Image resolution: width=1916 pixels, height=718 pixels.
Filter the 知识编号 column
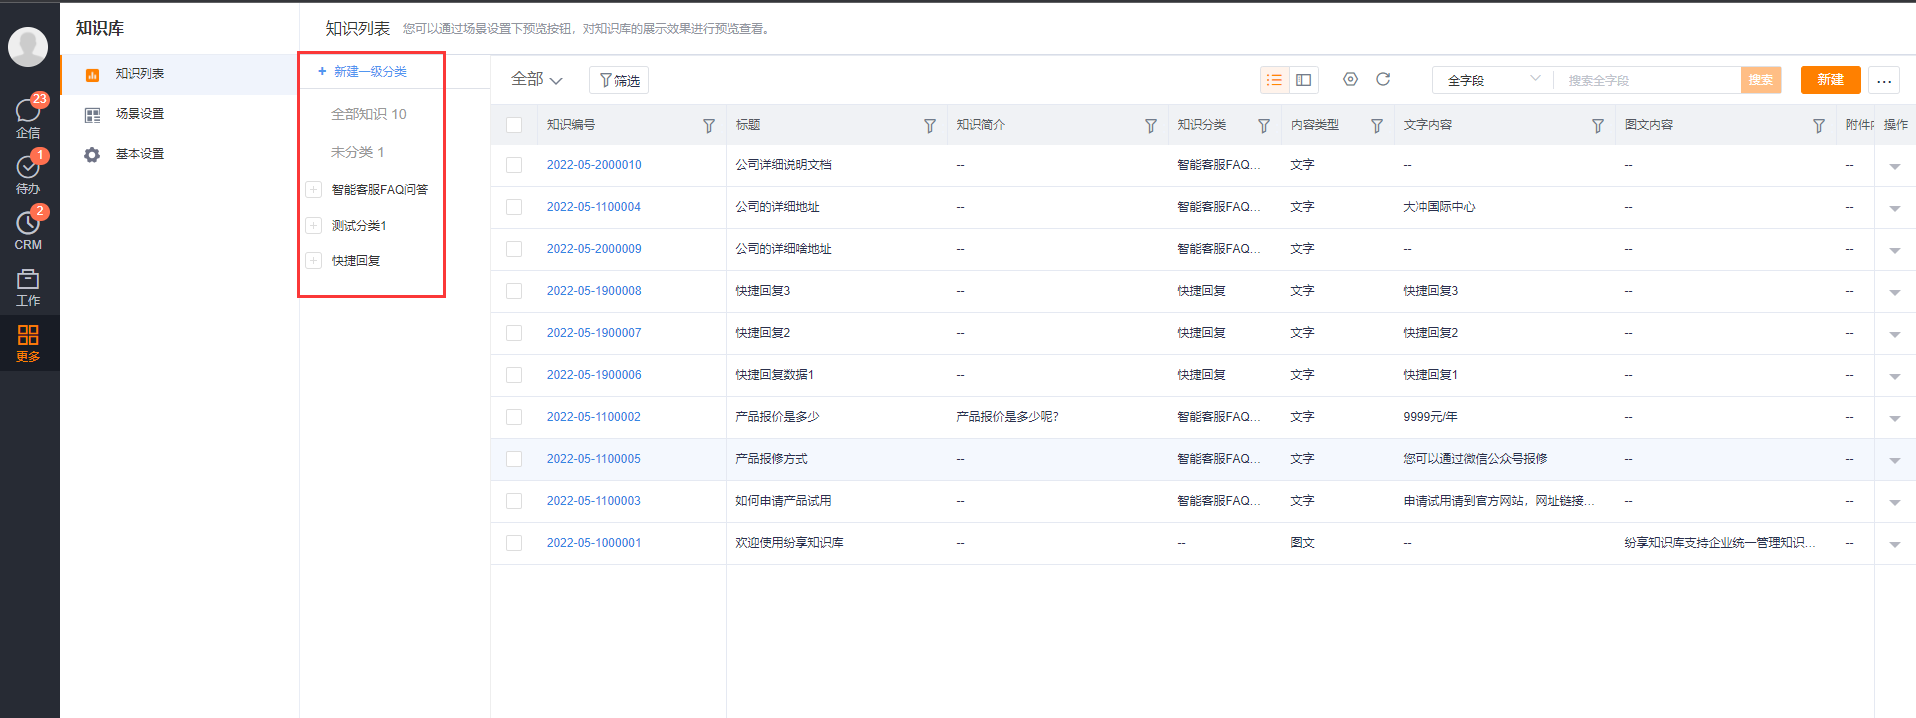tap(709, 125)
